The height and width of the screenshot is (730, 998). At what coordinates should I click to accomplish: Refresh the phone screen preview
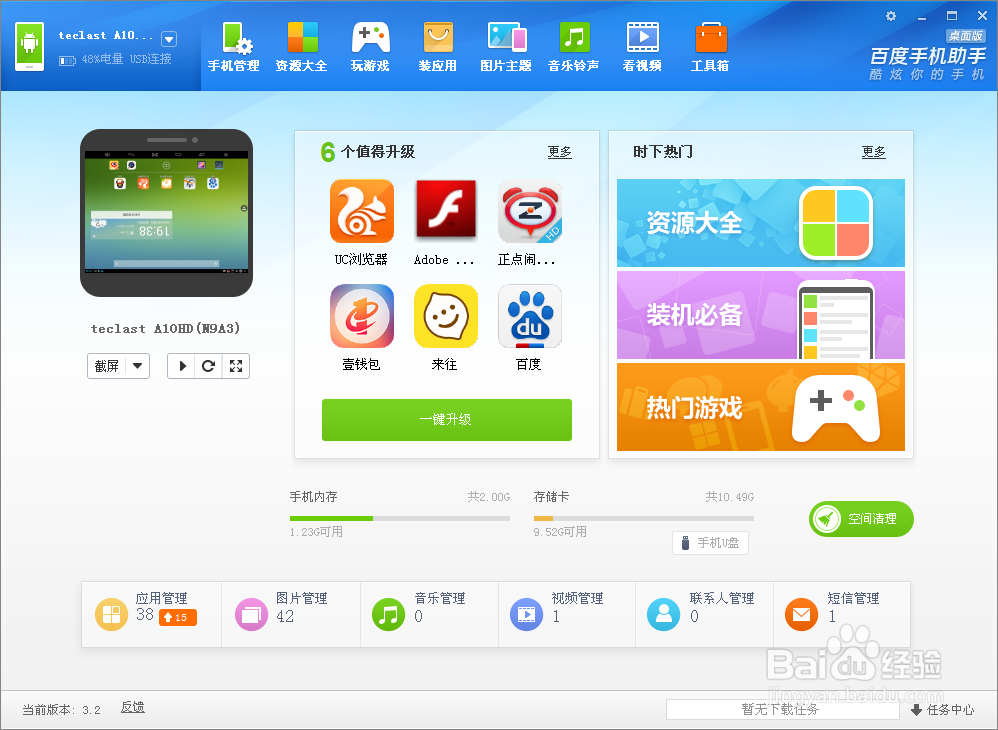208,366
